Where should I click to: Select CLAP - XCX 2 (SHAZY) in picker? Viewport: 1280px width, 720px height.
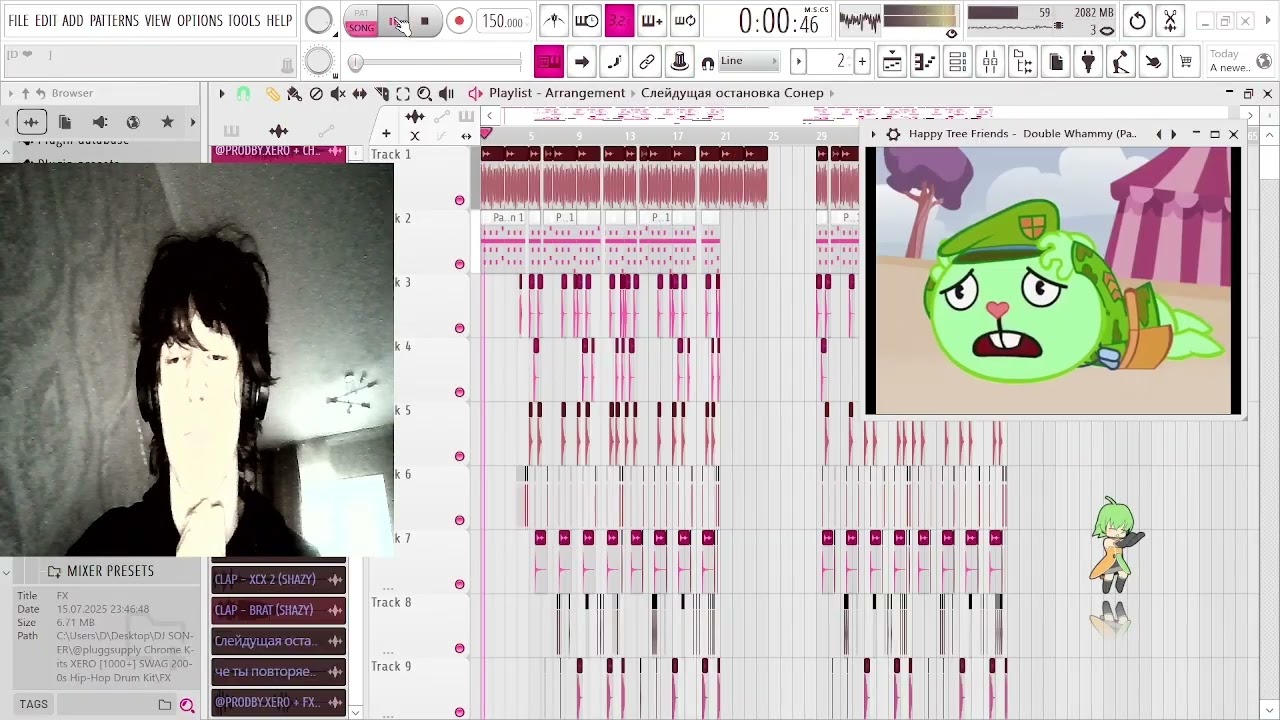tap(279, 580)
